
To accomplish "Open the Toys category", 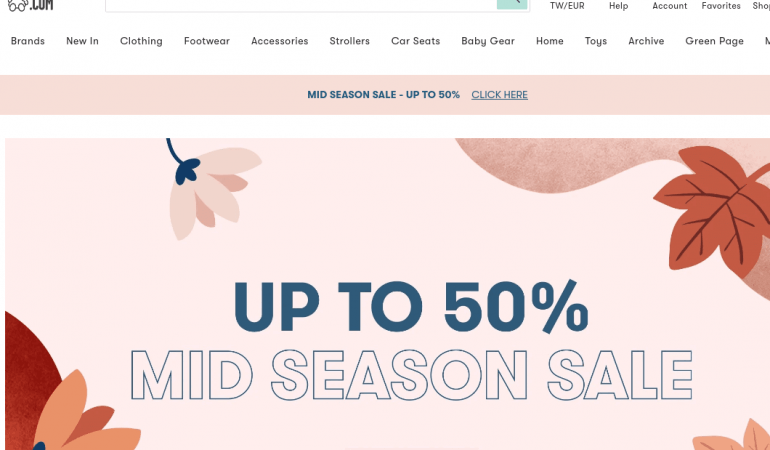I will click(x=596, y=41).
